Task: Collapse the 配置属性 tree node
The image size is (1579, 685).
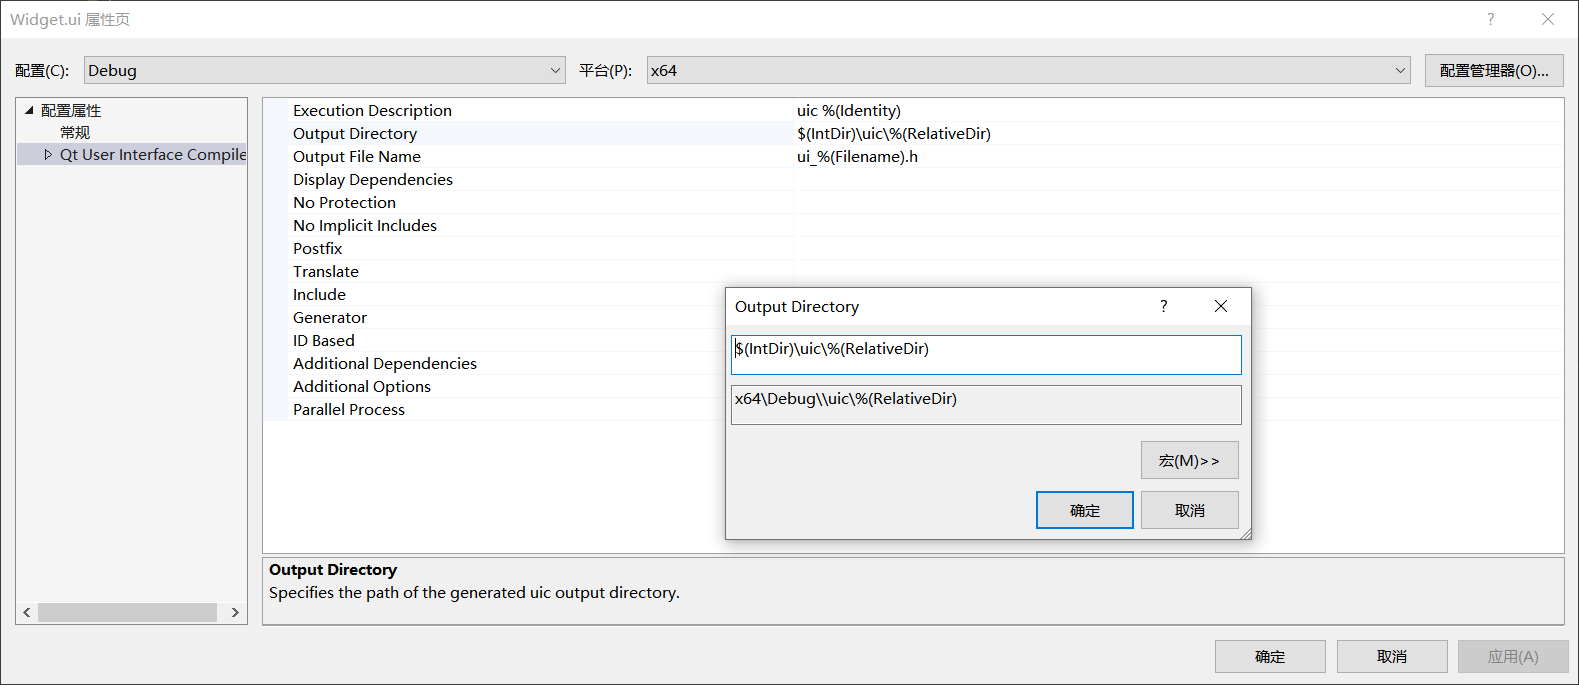Action: (29, 110)
